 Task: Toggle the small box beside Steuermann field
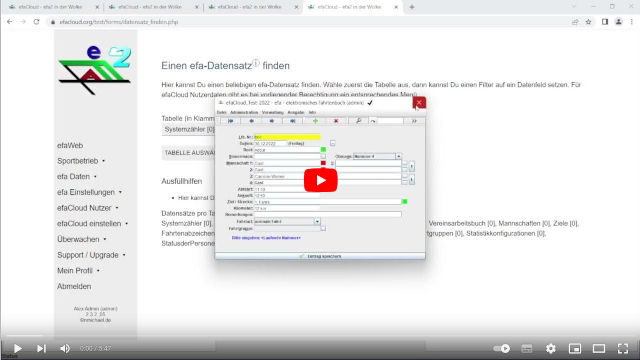323,156
